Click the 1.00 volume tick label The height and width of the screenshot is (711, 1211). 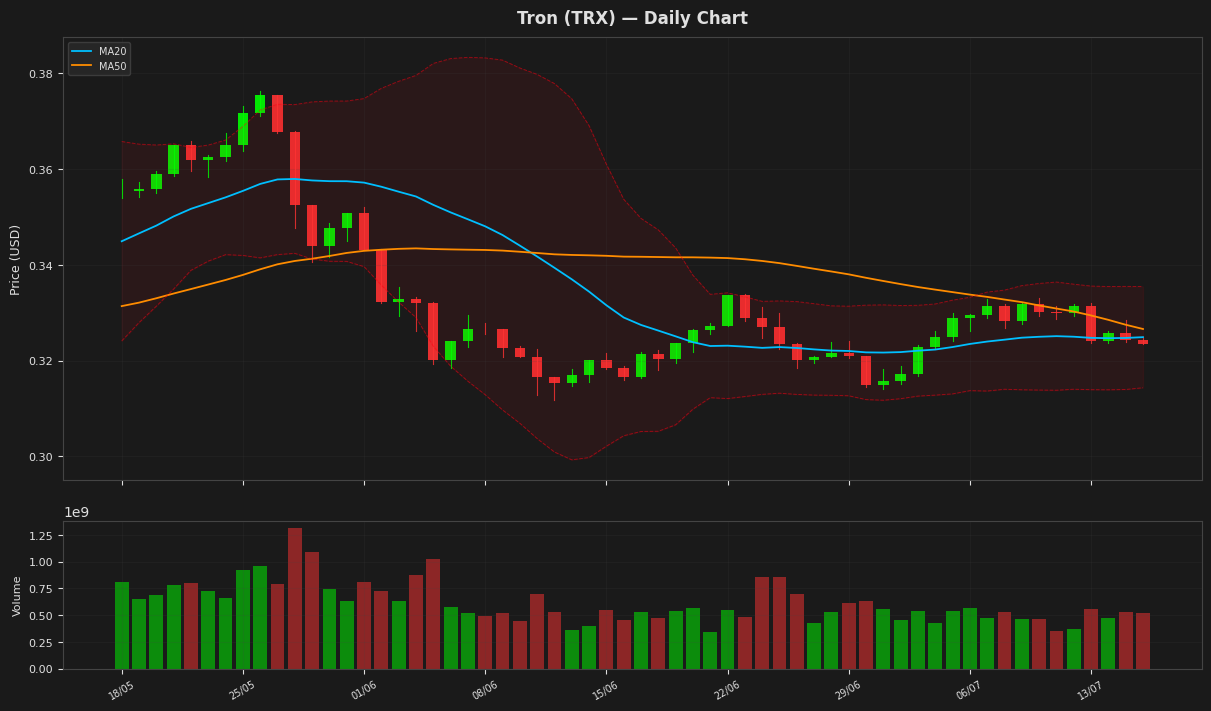tap(41, 563)
